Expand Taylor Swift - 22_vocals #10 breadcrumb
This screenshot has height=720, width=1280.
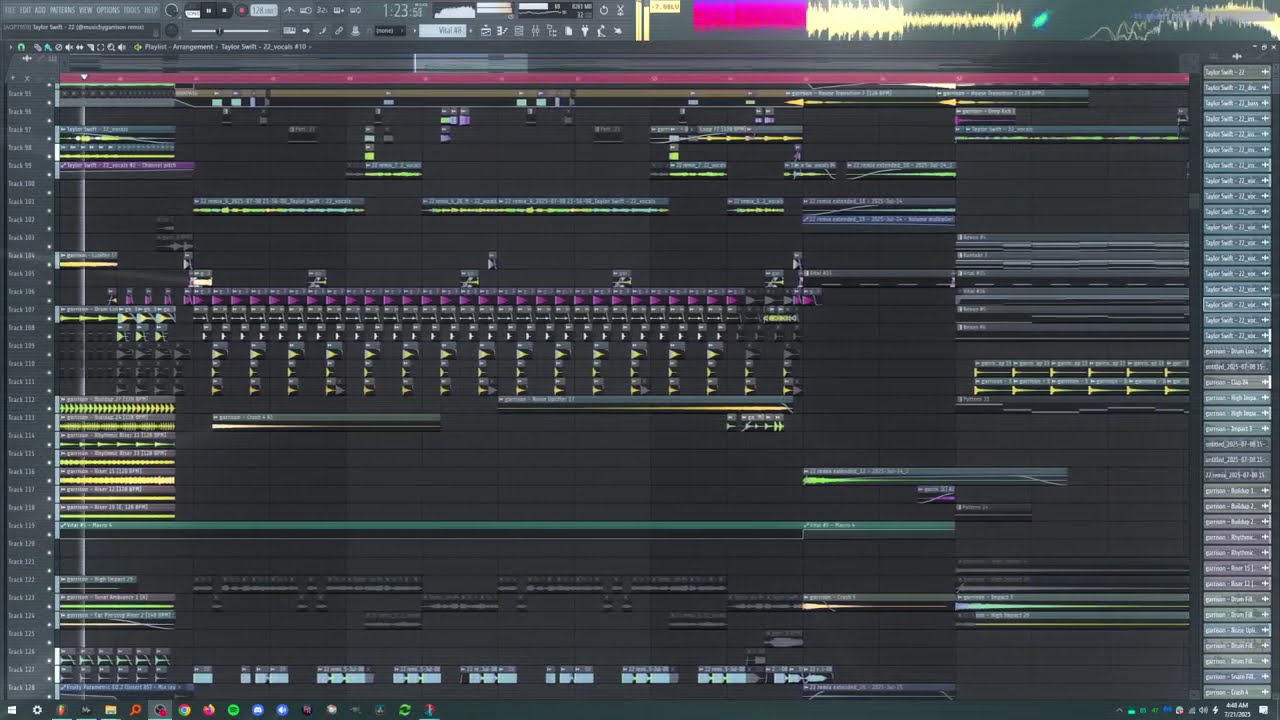(x=264, y=47)
